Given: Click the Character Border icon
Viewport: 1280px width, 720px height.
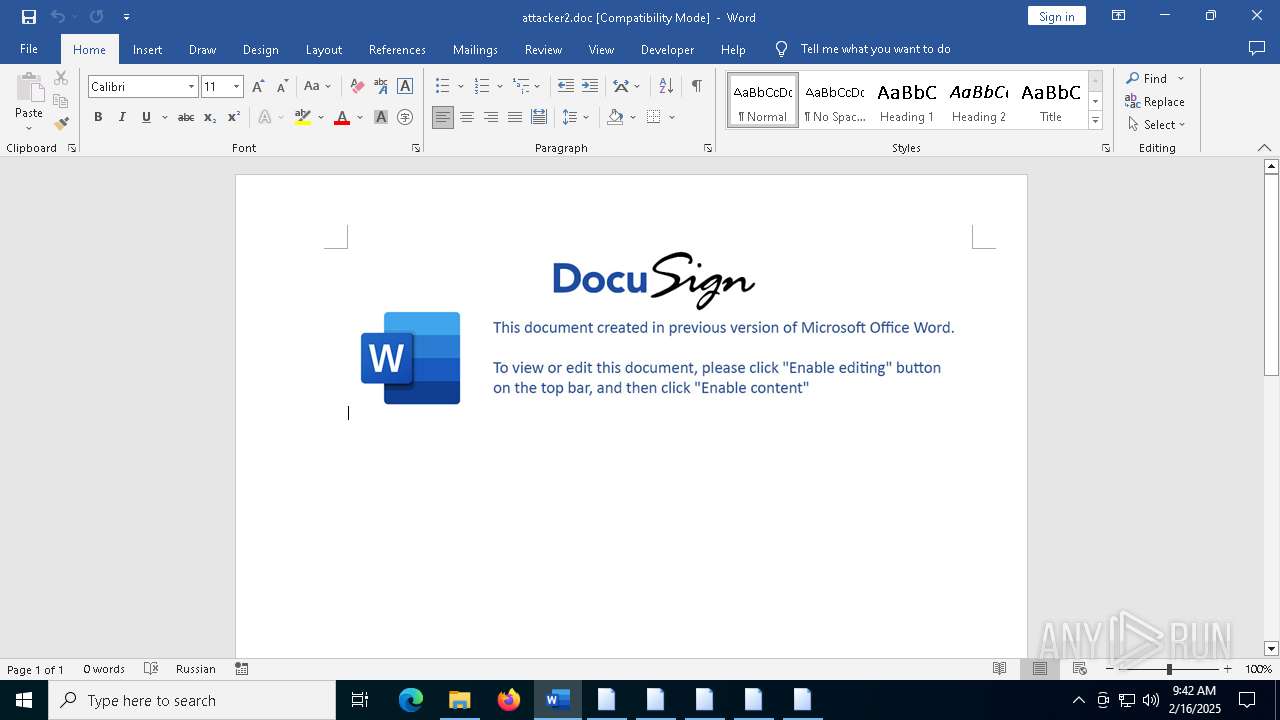Looking at the screenshot, I should click(x=405, y=87).
